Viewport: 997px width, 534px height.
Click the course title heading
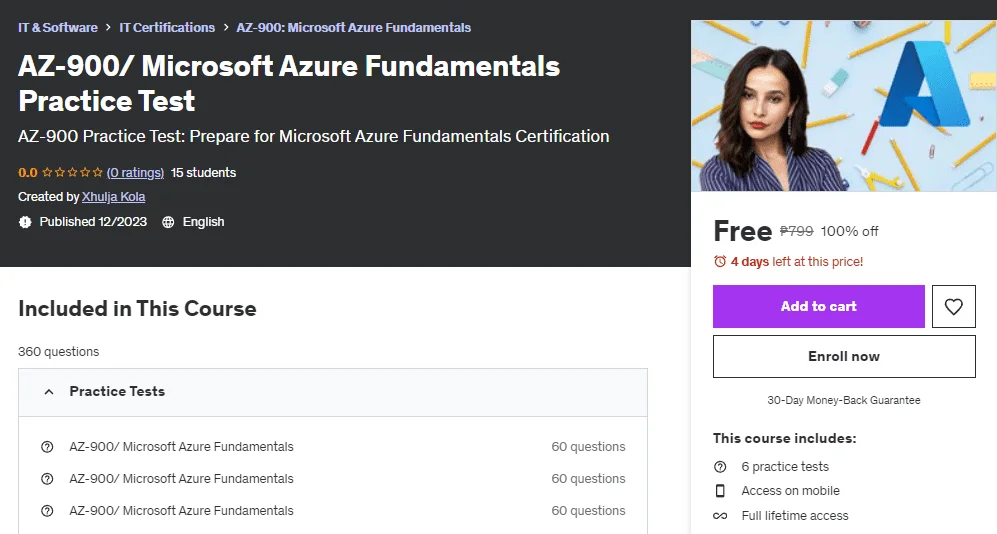click(x=289, y=83)
